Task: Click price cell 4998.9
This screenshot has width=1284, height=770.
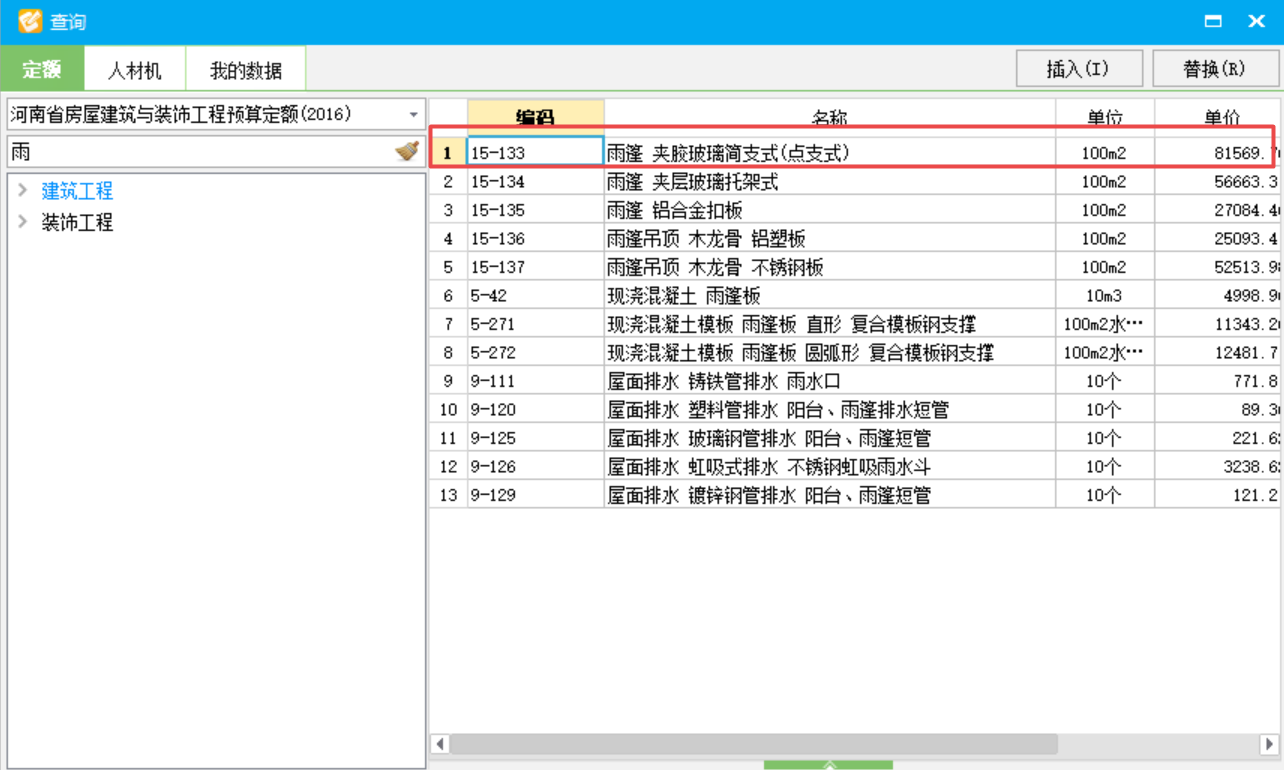Action: pos(1218,296)
